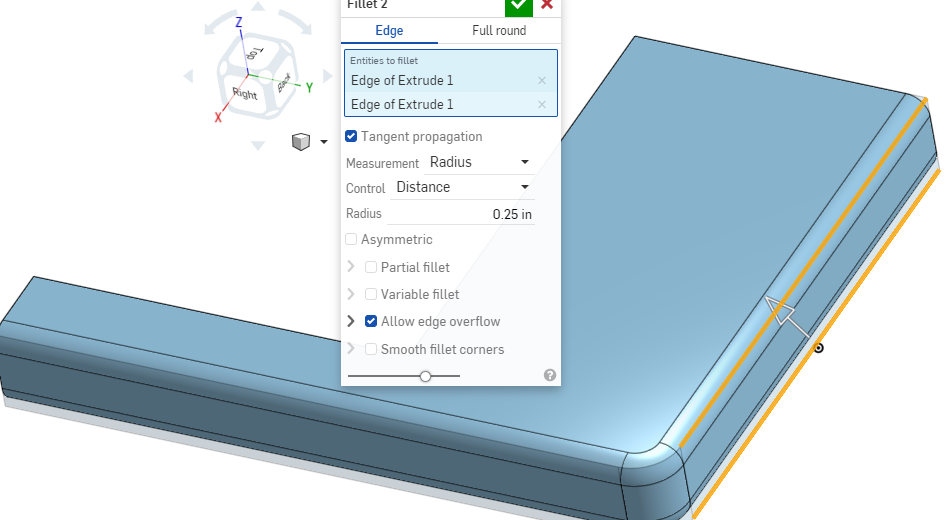Switch to the Edge tab
The image size is (946, 520).
[x=389, y=30]
